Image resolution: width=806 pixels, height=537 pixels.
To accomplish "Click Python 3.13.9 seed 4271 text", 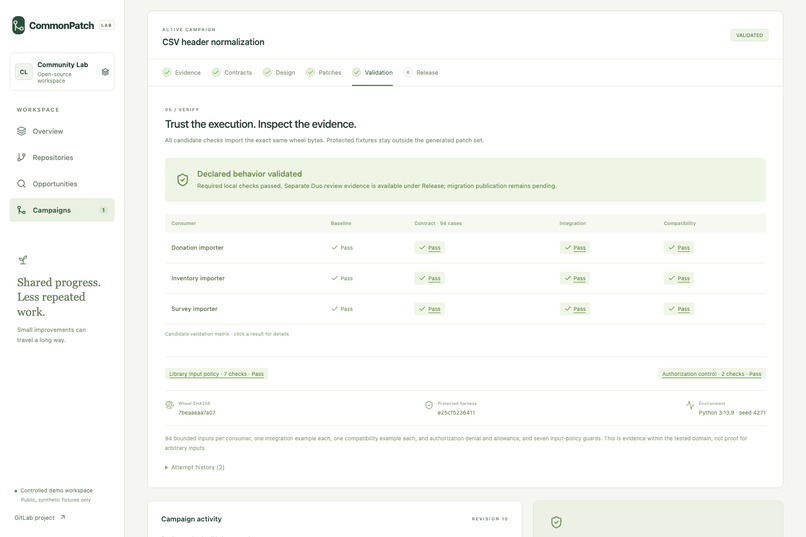I will tap(732, 413).
